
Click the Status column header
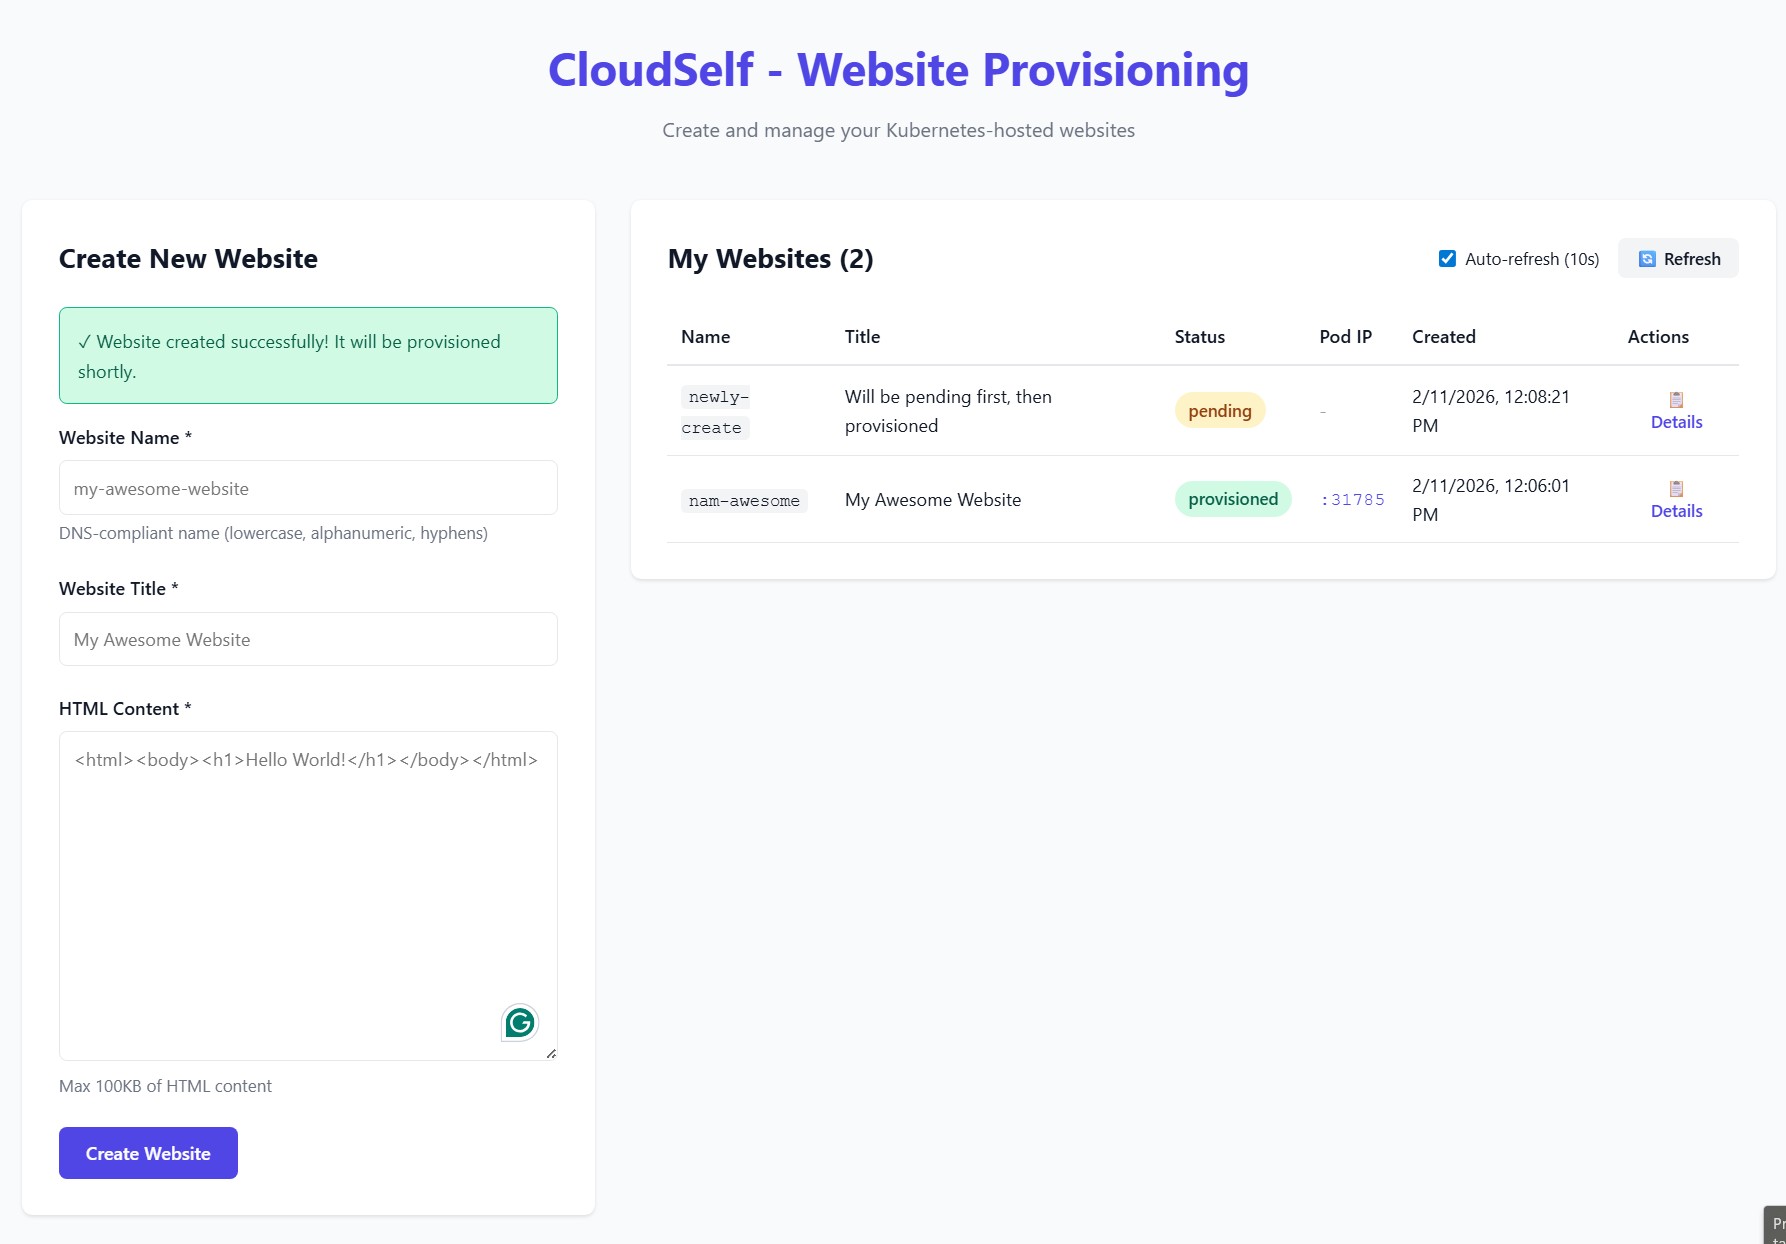(x=1200, y=337)
